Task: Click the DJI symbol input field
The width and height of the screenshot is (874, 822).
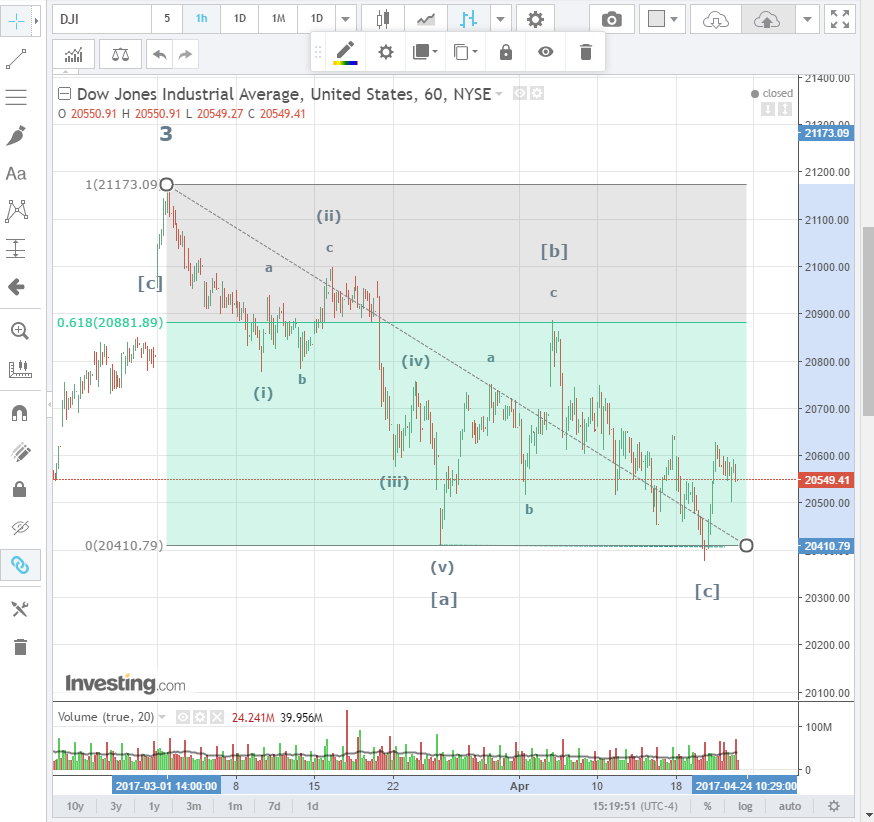Action: pyautogui.click(x=102, y=19)
